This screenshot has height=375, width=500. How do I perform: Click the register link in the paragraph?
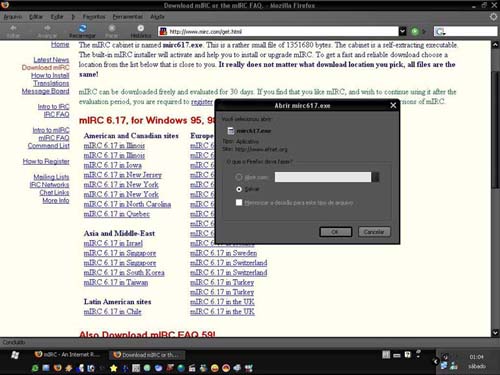click(202, 101)
